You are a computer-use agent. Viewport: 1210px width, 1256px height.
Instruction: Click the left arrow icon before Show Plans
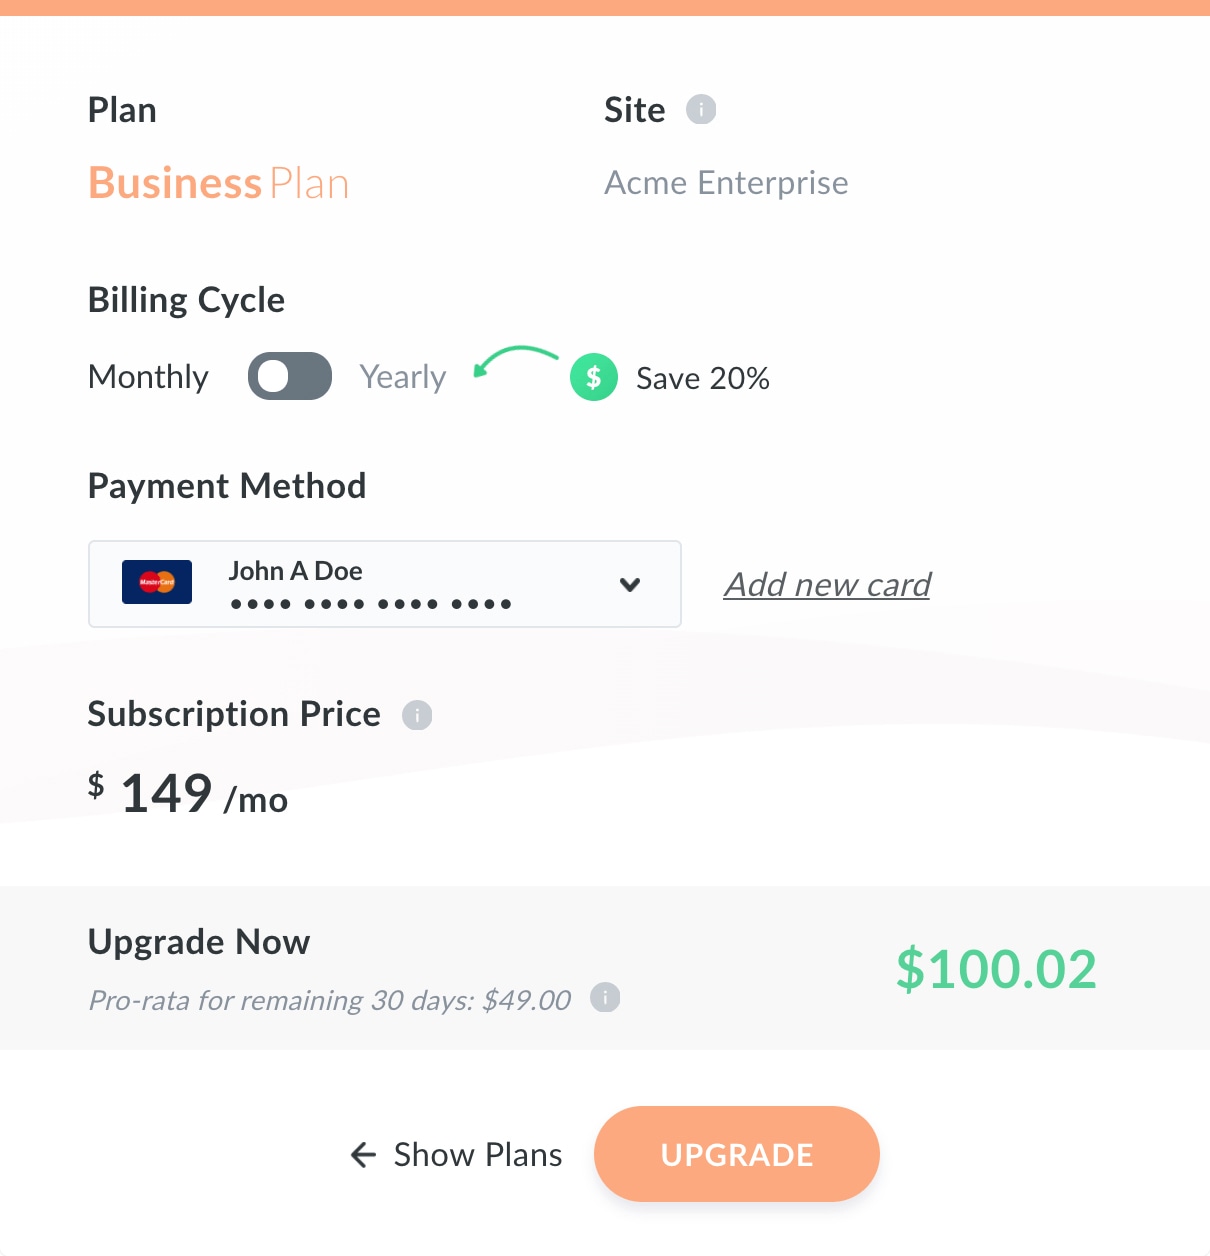click(363, 1155)
